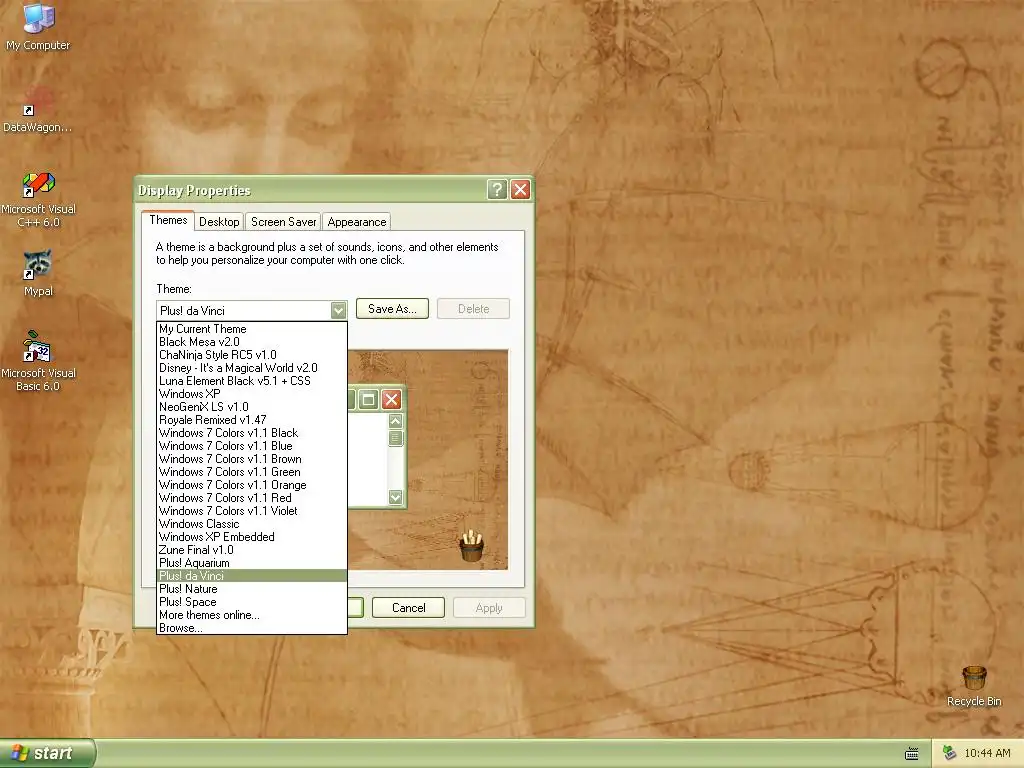This screenshot has width=1024, height=768.
Task: Click the taskbar clock showing 10:44 AM
Action: (987, 754)
